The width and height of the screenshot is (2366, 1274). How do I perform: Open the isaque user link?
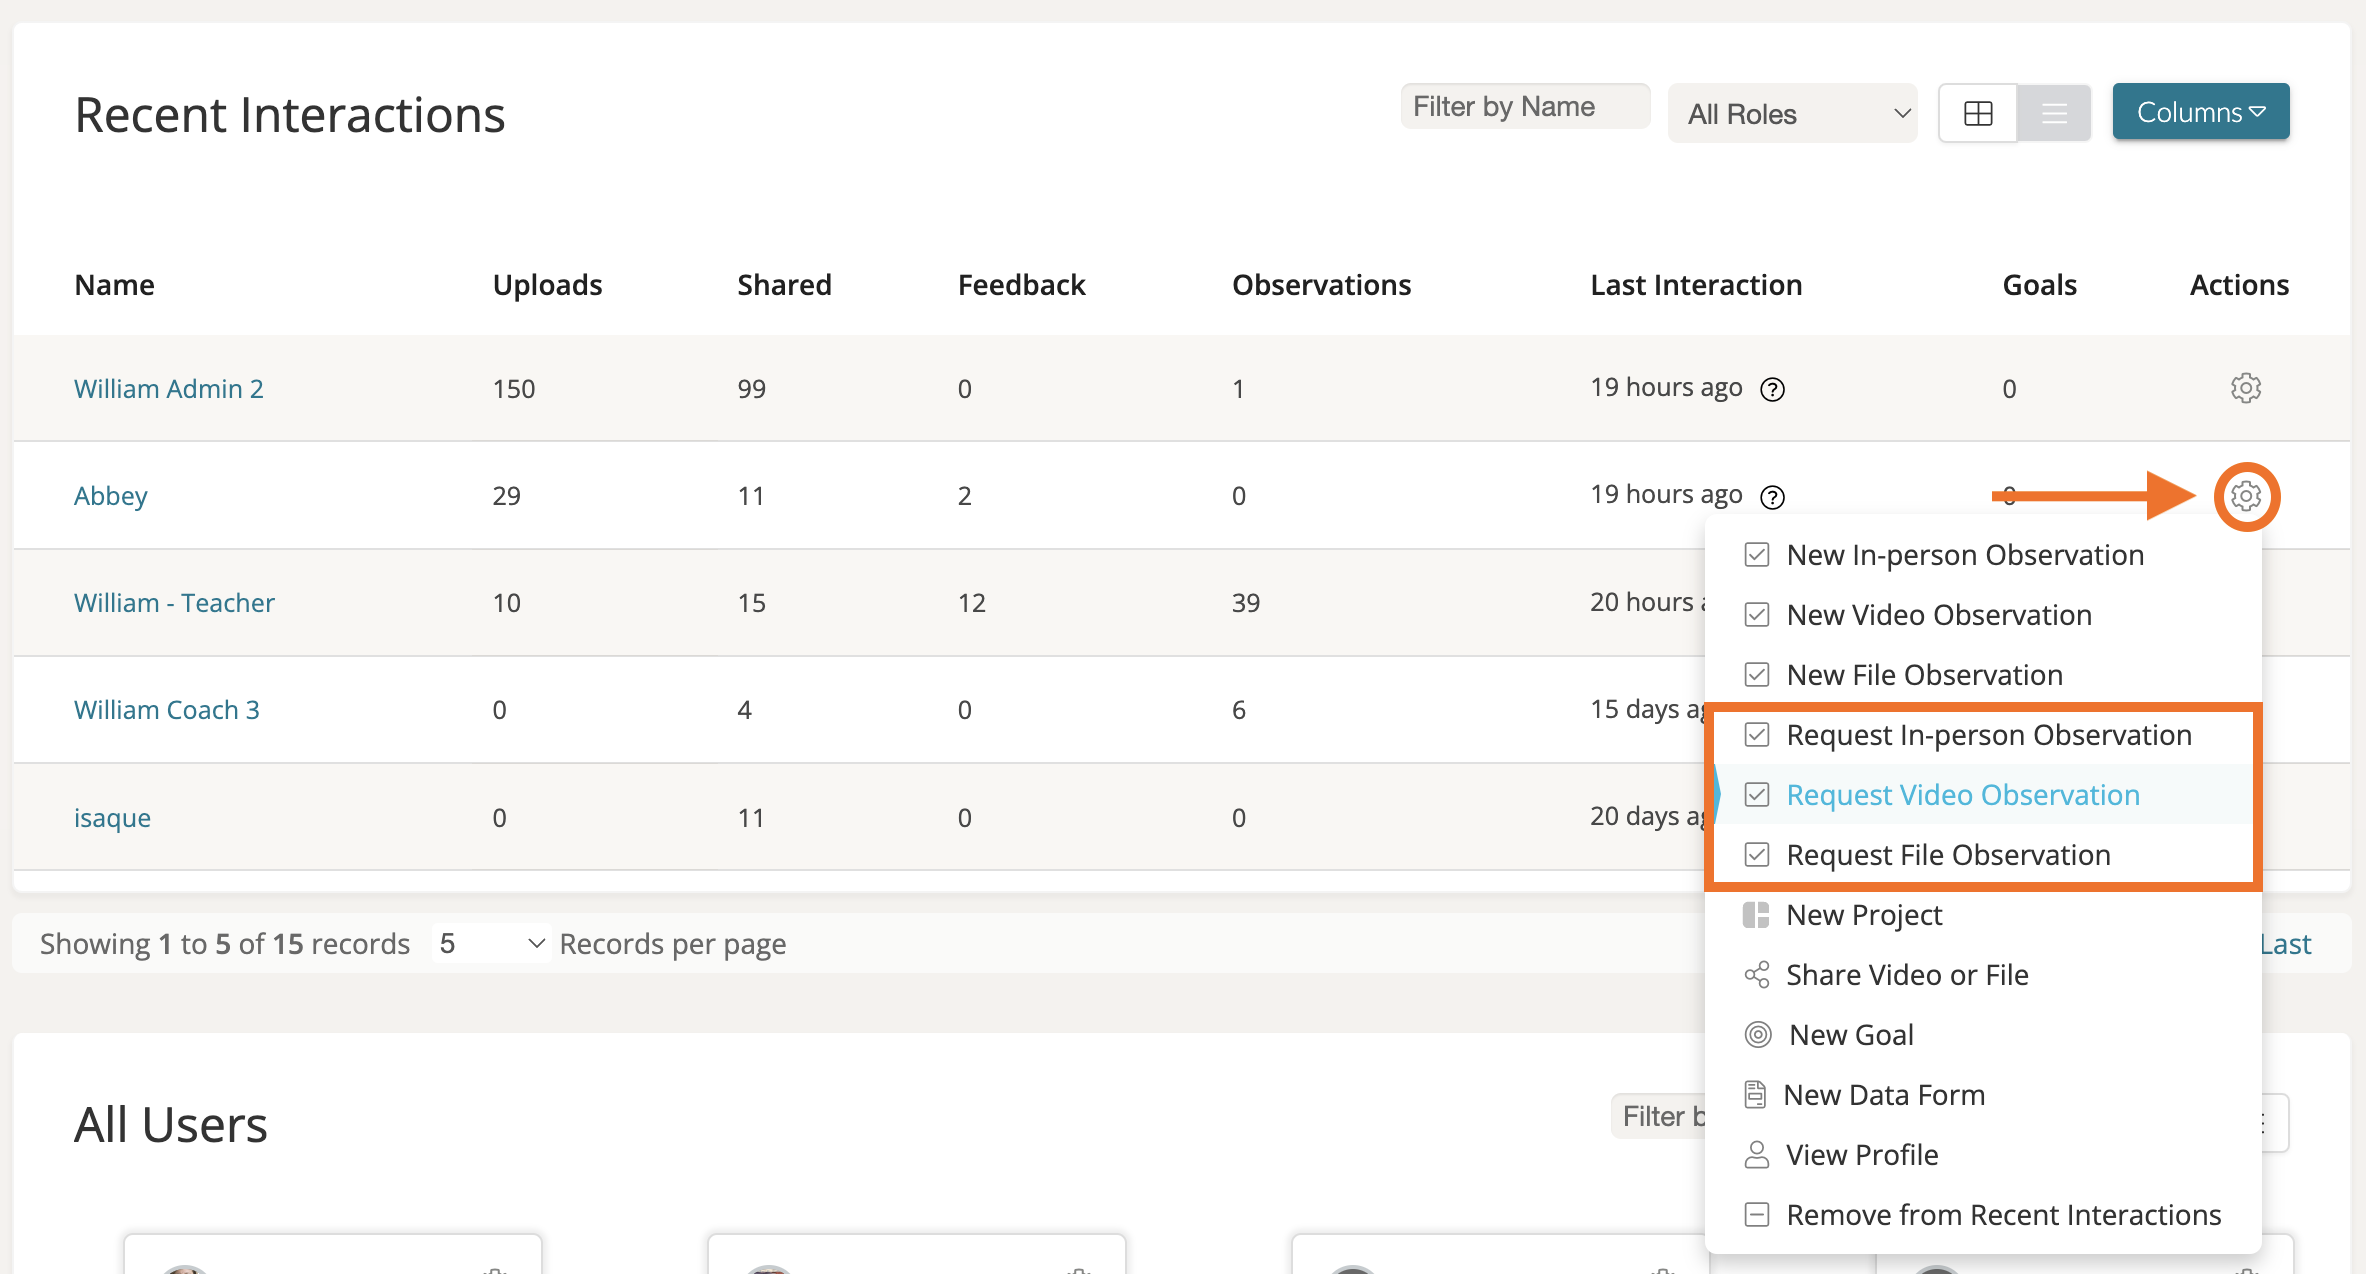point(112,818)
